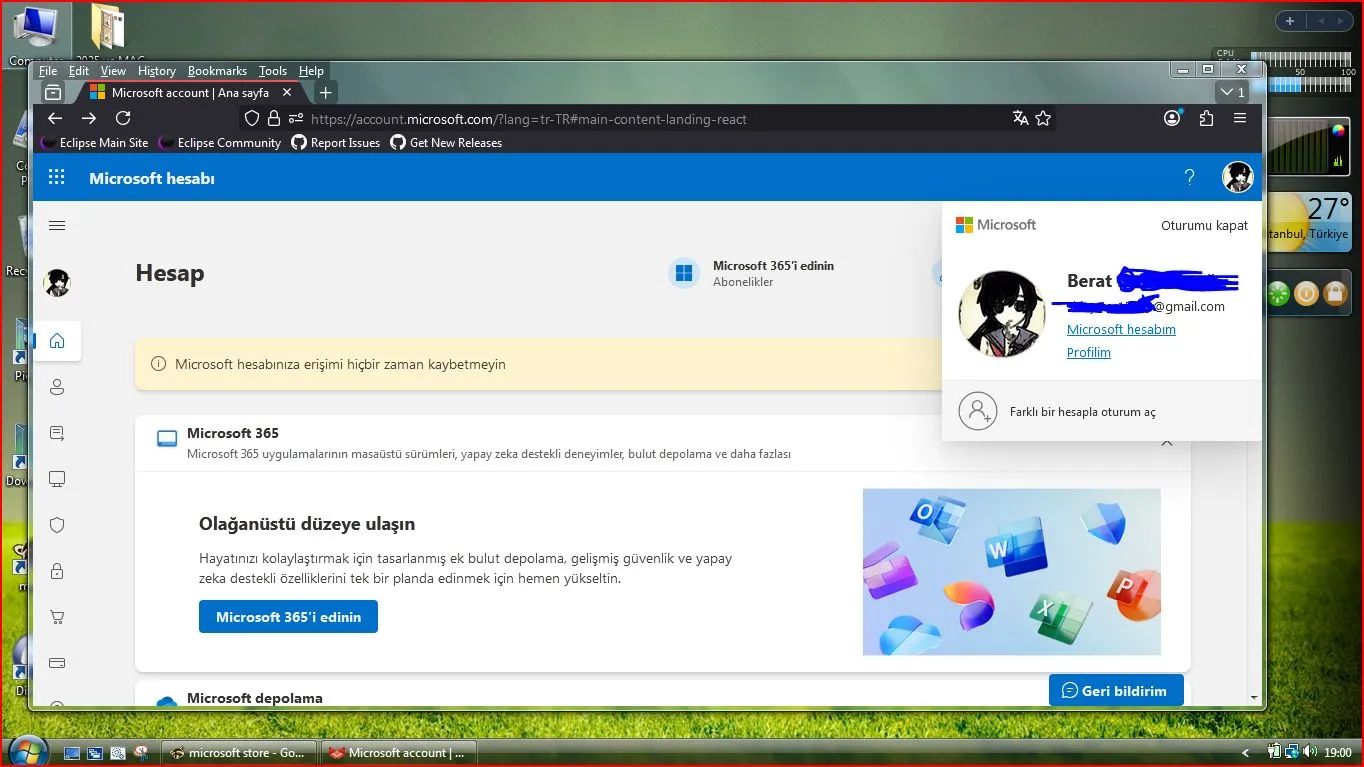Image resolution: width=1364 pixels, height=767 pixels.
Task: Click Switch between windows quick launch icon
Action: [95, 753]
